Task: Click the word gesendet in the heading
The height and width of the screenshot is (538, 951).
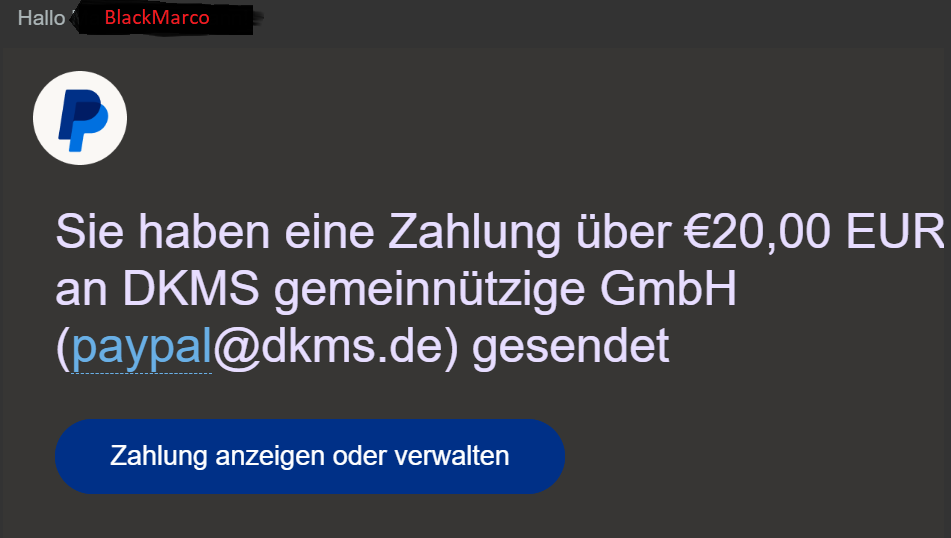Action: coord(571,346)
